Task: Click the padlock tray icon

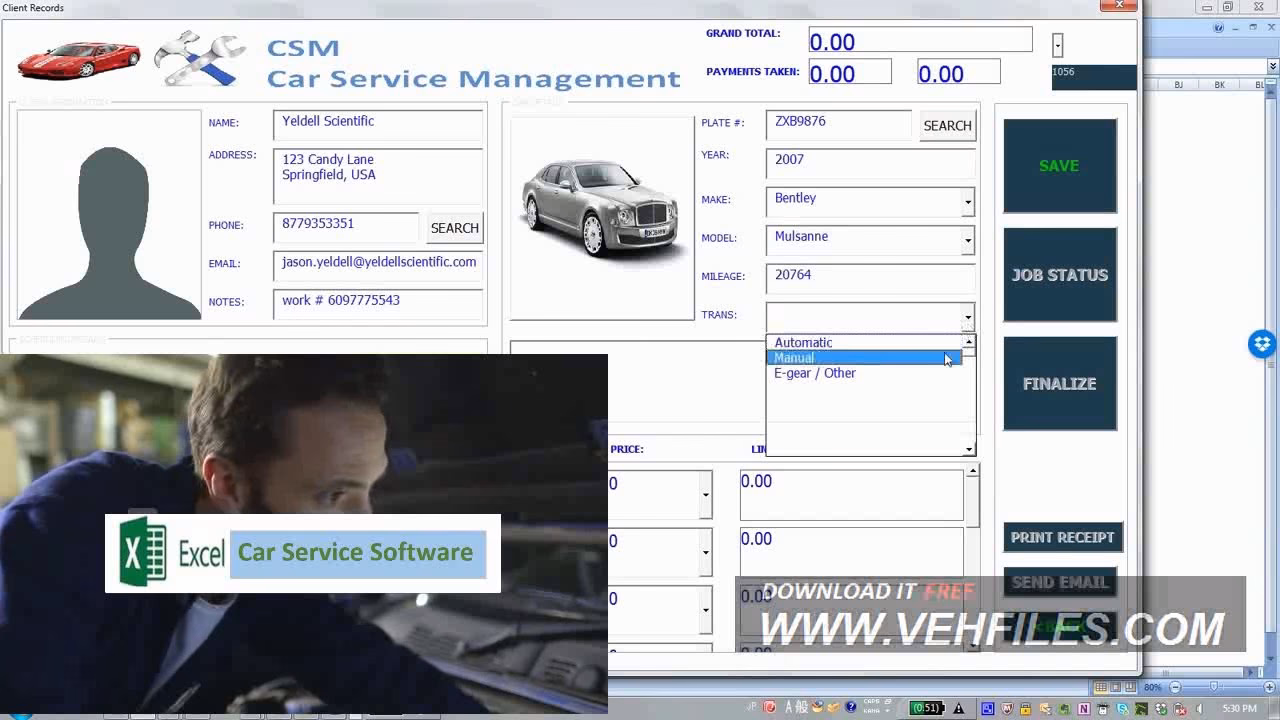Action: 1025,708
